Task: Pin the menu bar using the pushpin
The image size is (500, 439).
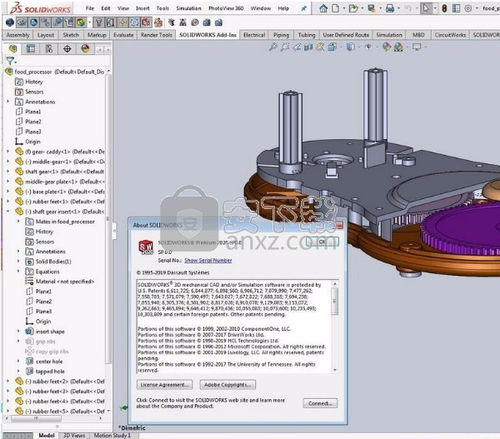Action: tap(304, 9)
